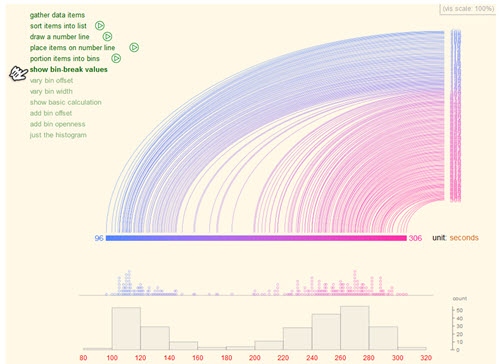Viewport: 500px width, 364px height.
Task: Click the 'seconds' unit label
Action: [x=464, y=238]
